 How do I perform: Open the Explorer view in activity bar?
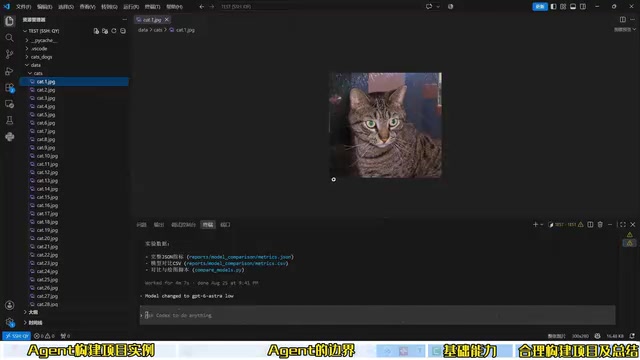(x=9, y=21)
